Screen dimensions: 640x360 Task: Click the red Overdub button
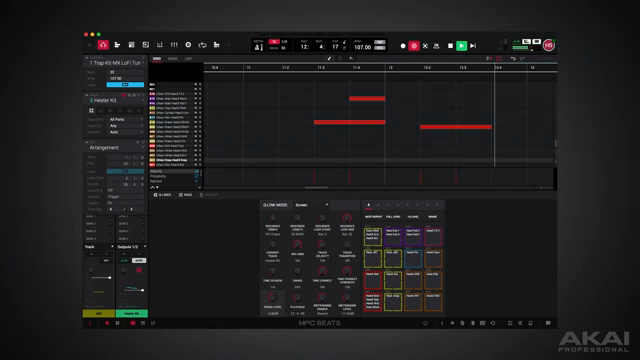point(414,46)
